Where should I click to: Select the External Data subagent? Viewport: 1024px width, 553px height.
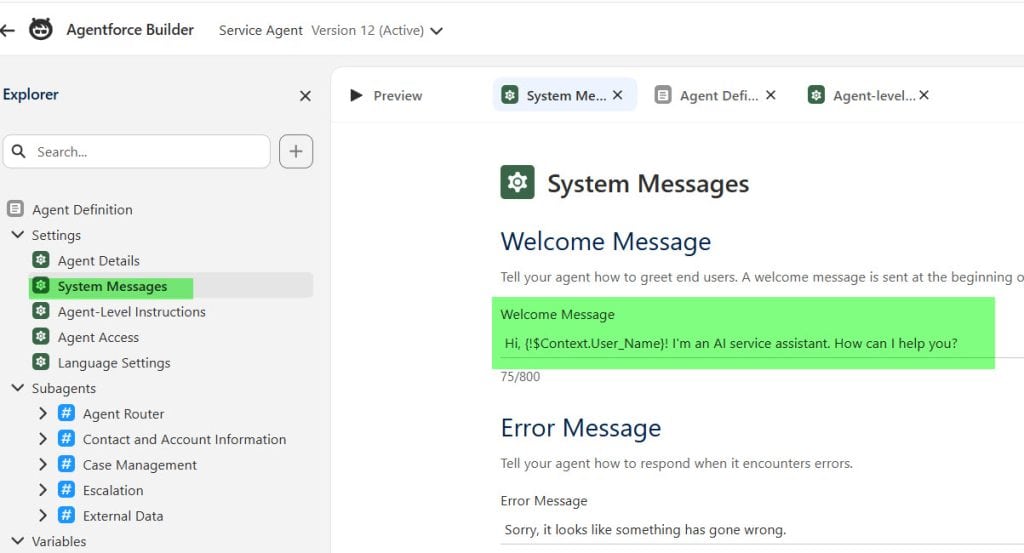123,516
